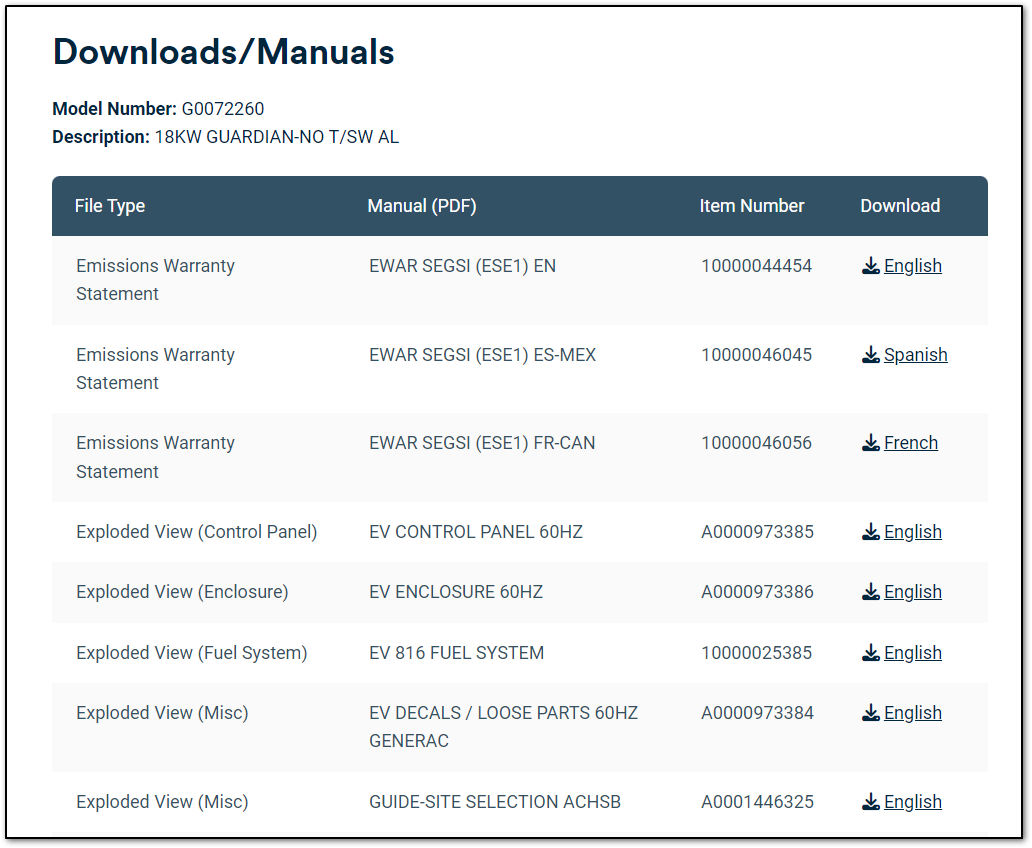This screenshot has height=848, width=1032.
Task: Click download icon for EV 816 FUEL SYSTEM
Action: click(871, 653)
